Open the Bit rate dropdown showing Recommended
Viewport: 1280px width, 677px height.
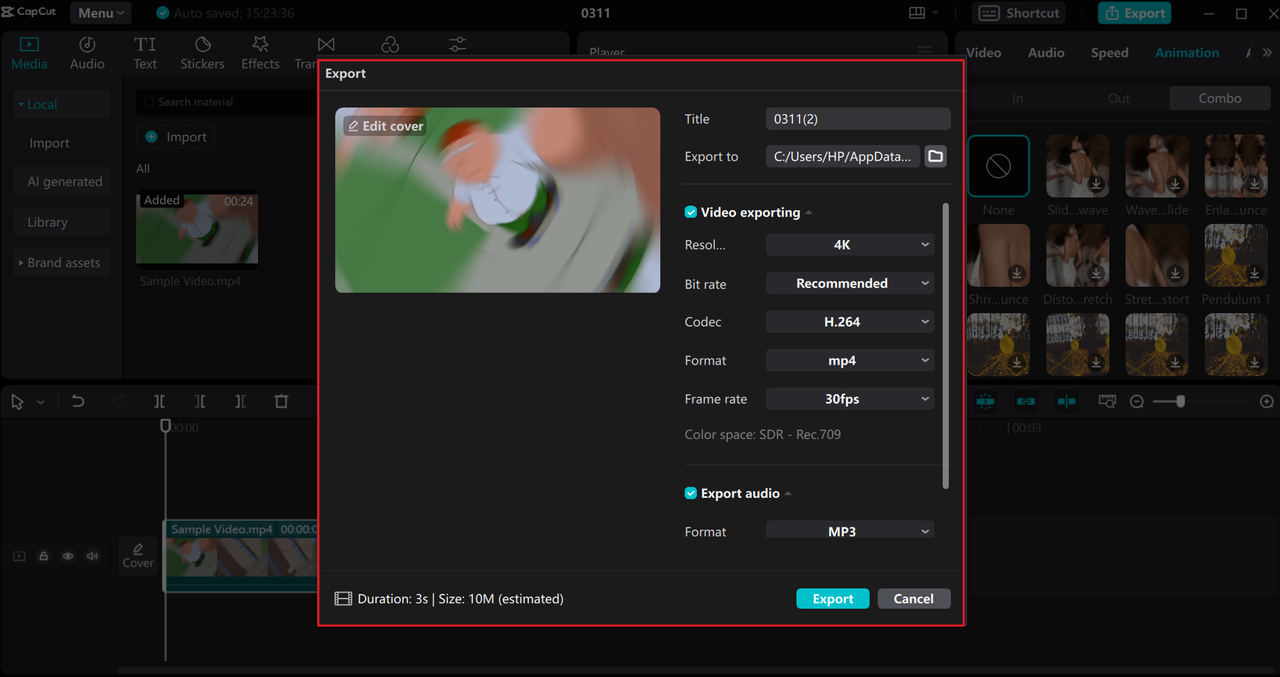point(850,283)
